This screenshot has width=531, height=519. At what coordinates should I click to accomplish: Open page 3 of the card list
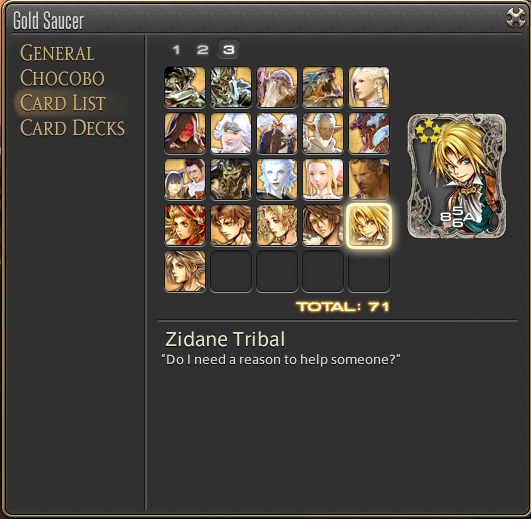[x=229, y=50]
